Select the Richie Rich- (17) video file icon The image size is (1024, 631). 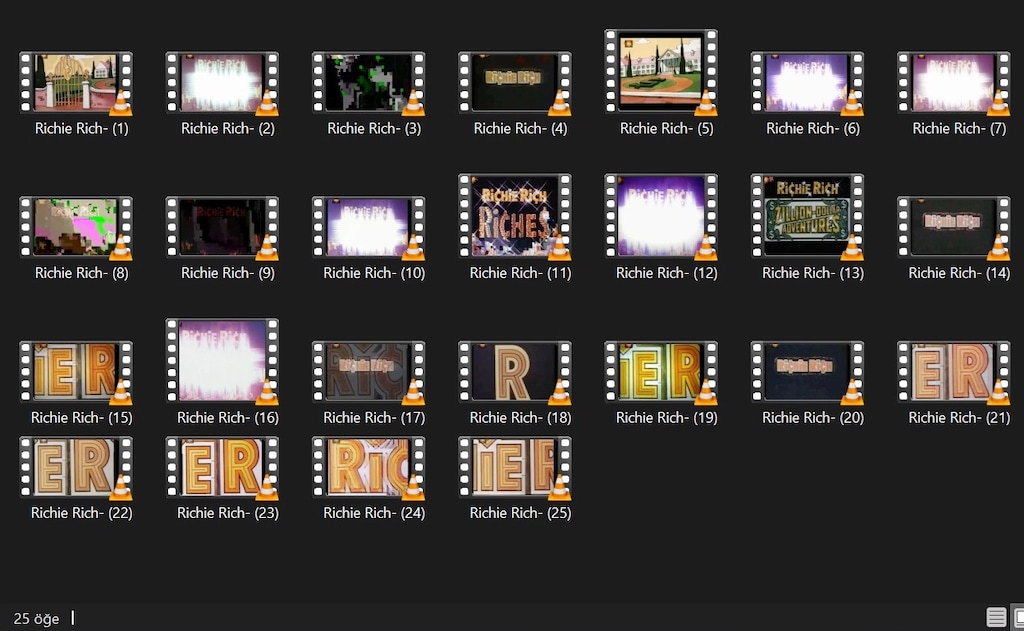[x=368, y=370]
